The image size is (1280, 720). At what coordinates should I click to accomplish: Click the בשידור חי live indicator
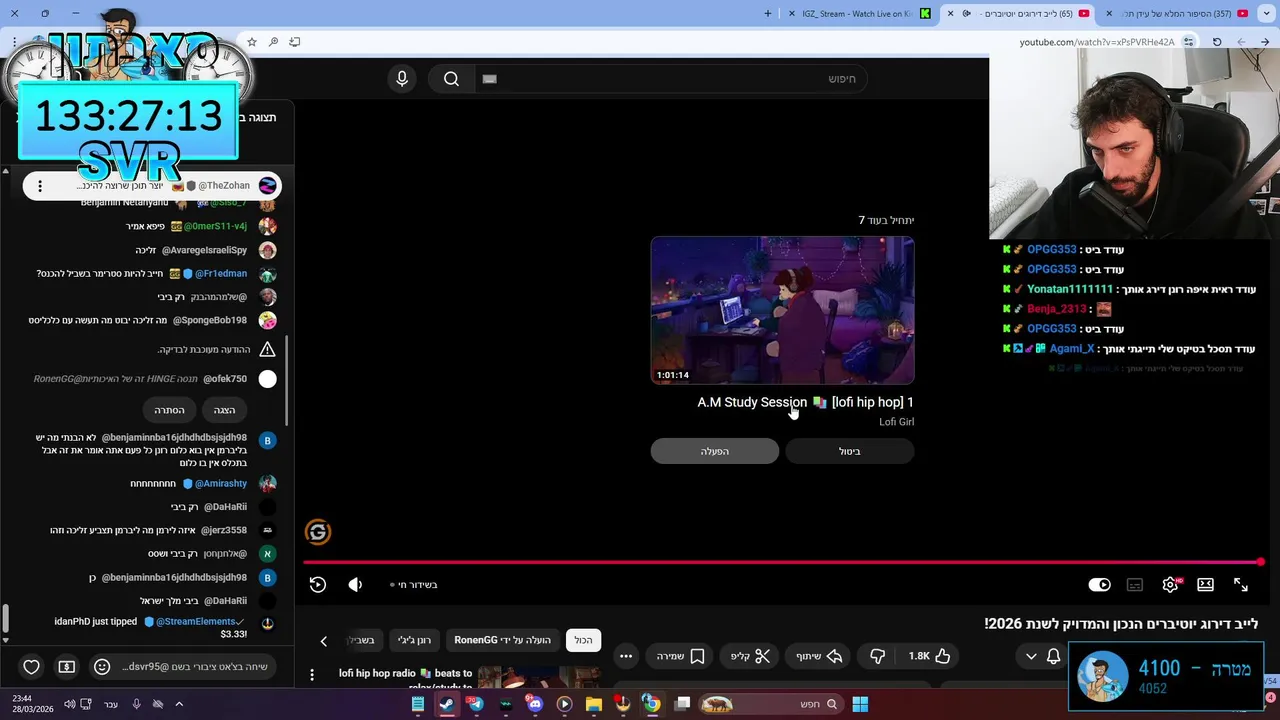pyautogui.click(x=413, y=585)
